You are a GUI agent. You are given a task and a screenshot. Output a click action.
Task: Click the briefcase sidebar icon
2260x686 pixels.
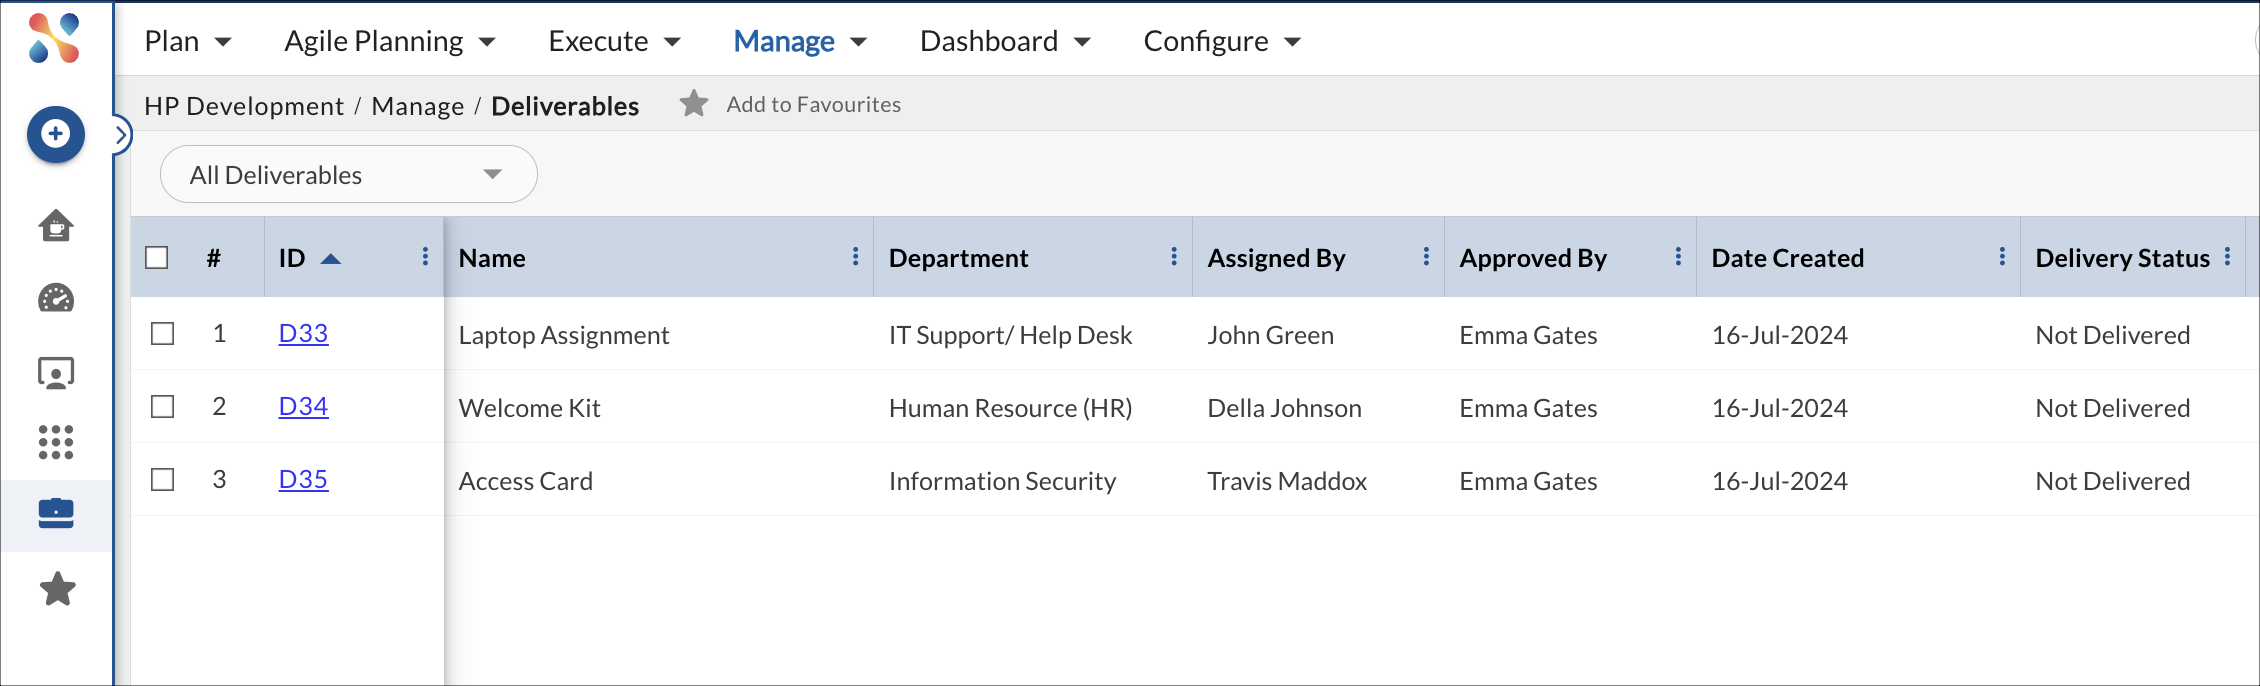[56, 514]
